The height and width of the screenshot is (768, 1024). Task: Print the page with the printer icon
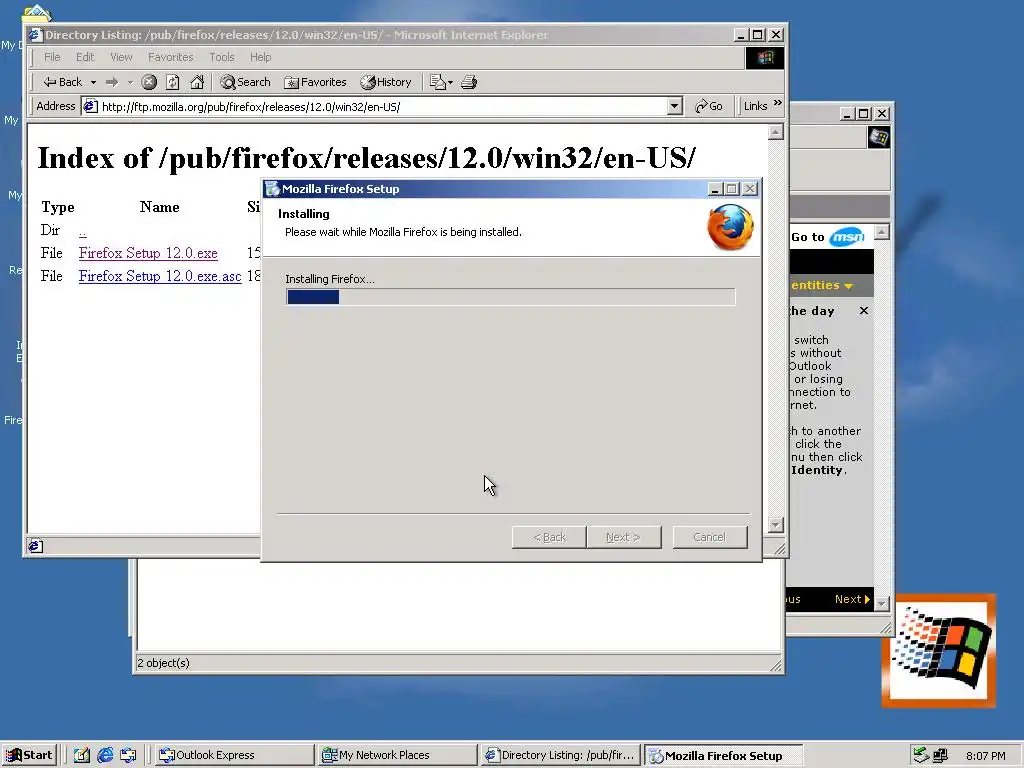[469, 82]
